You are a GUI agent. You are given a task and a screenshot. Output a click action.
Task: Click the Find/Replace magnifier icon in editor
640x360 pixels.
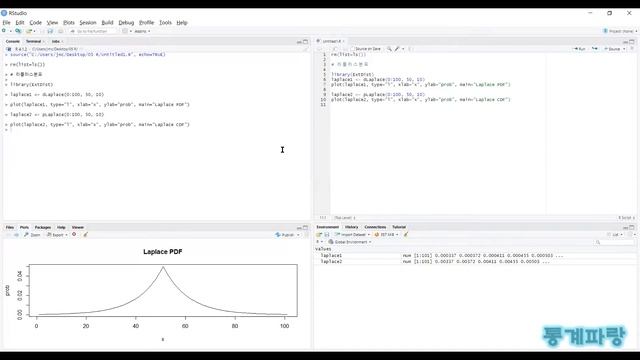pos(389,49)
